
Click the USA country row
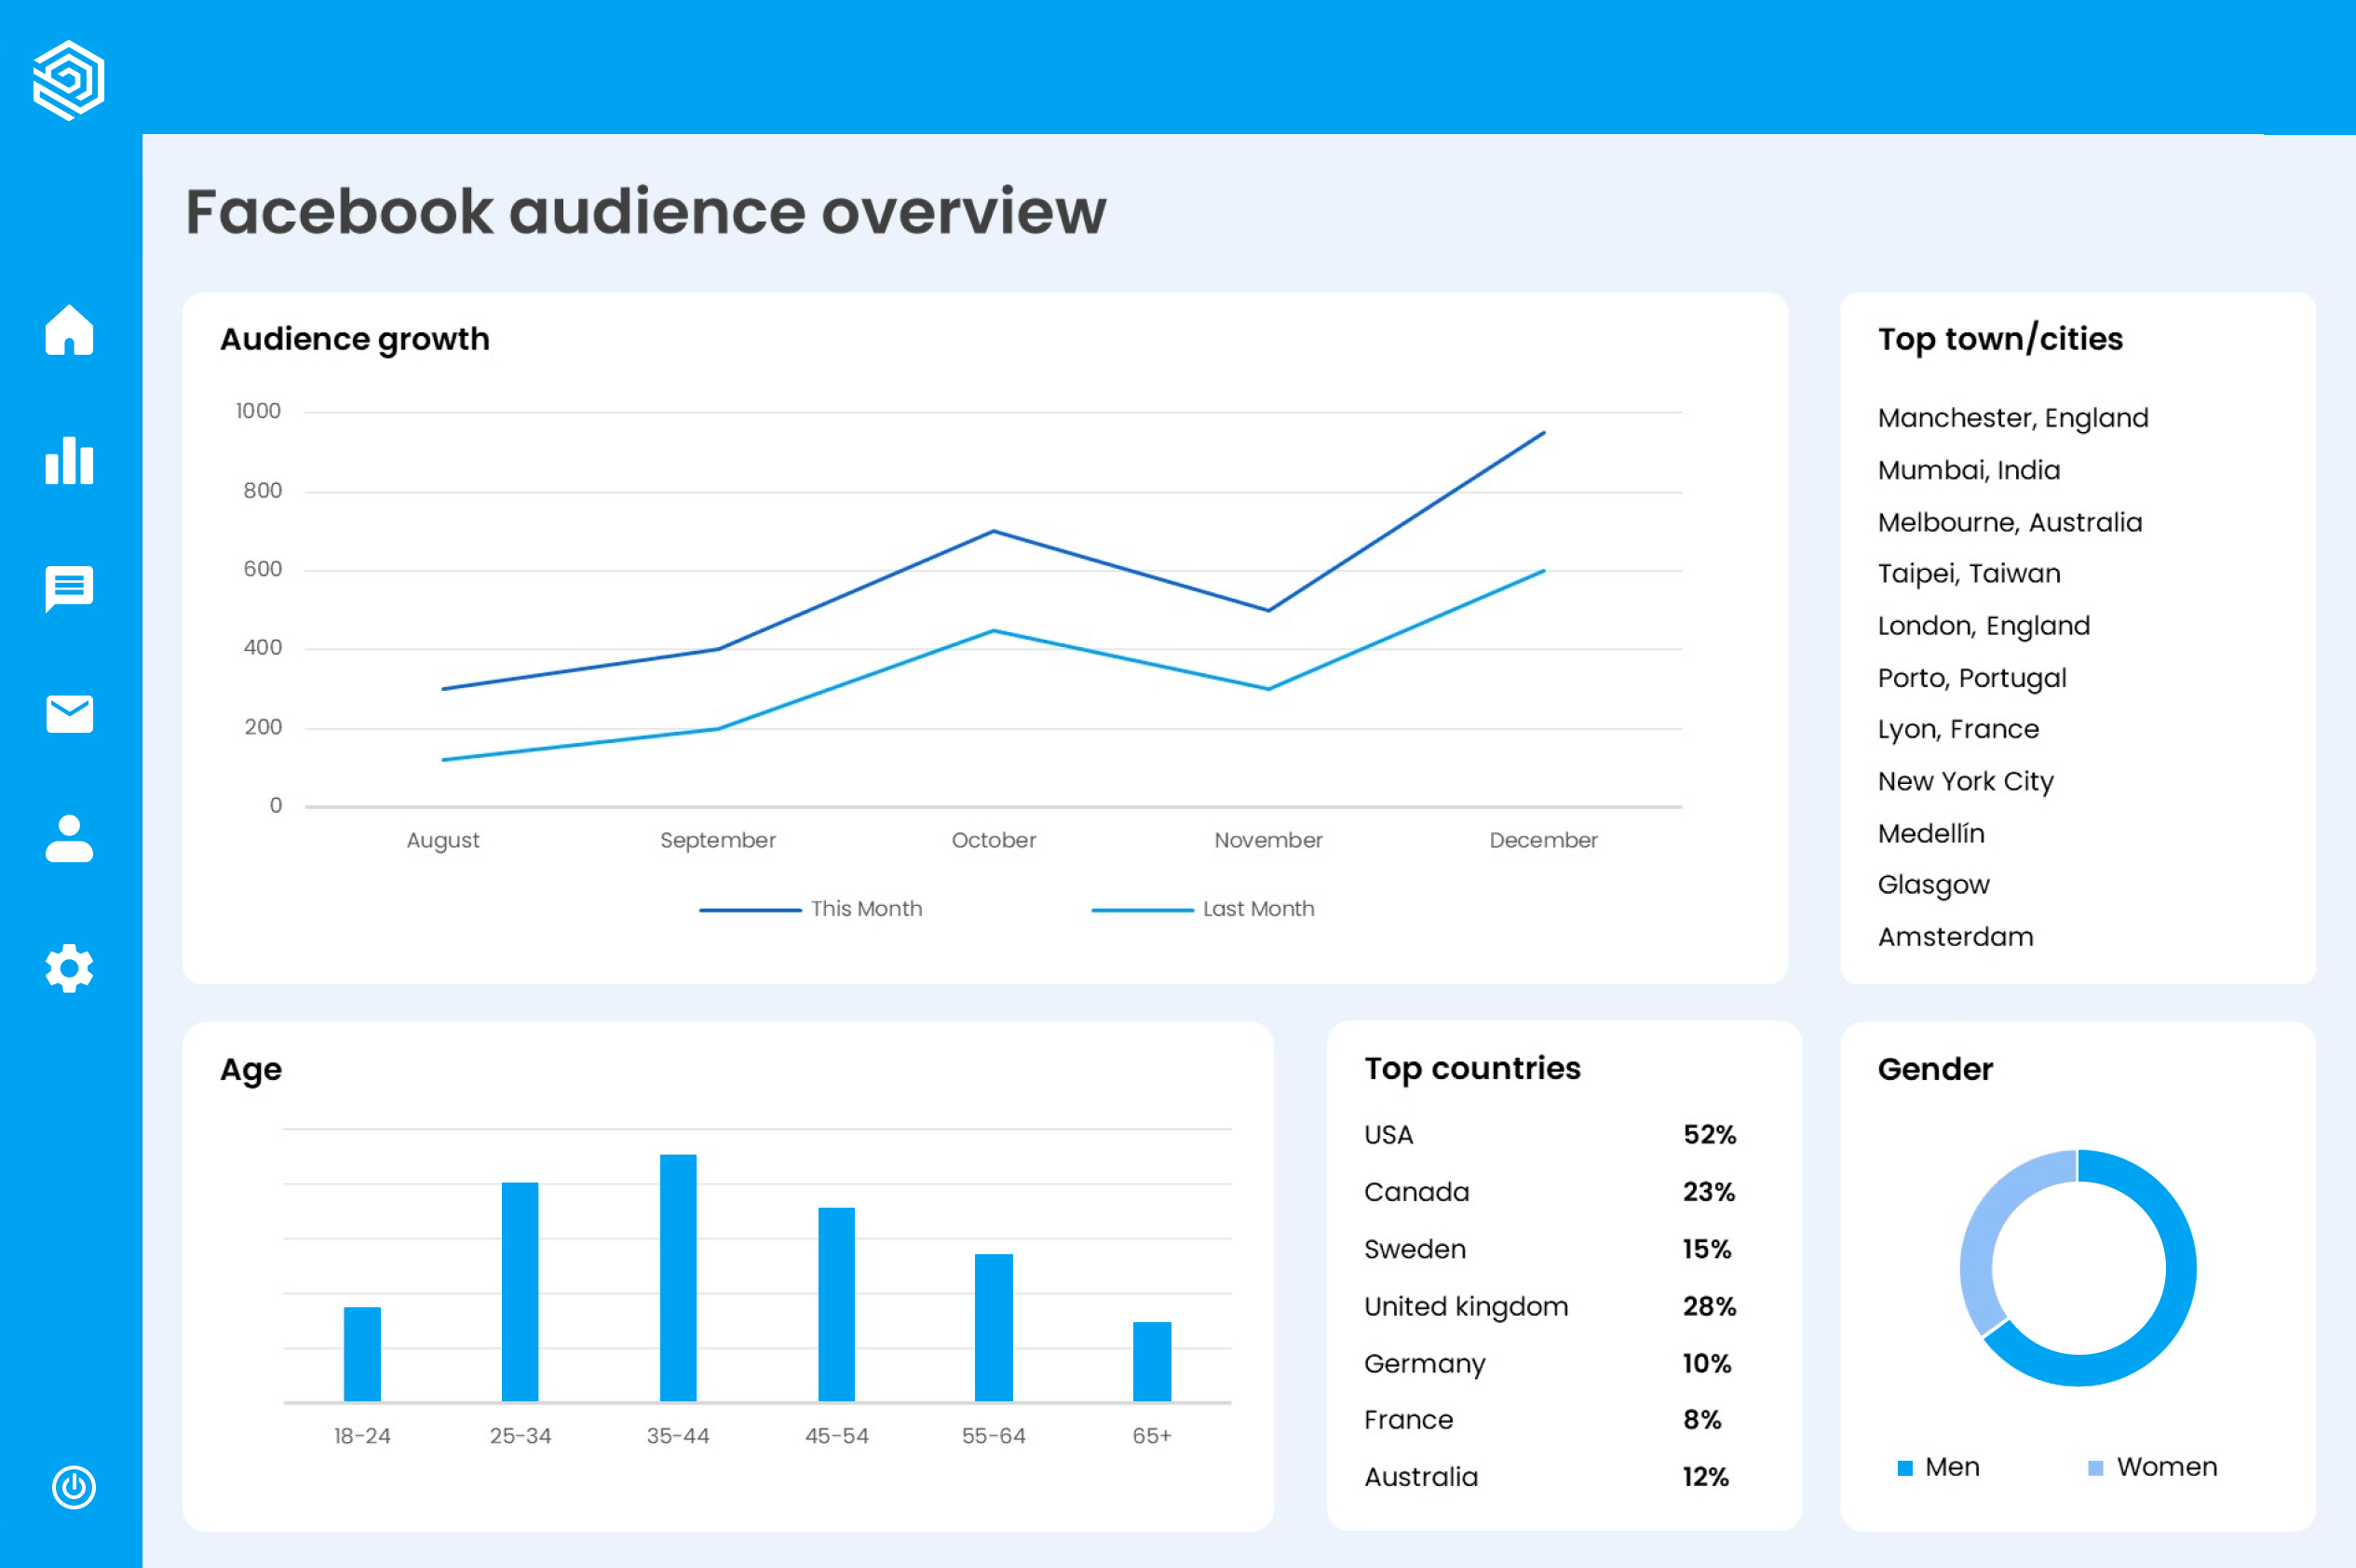tap(1550, 1135)
